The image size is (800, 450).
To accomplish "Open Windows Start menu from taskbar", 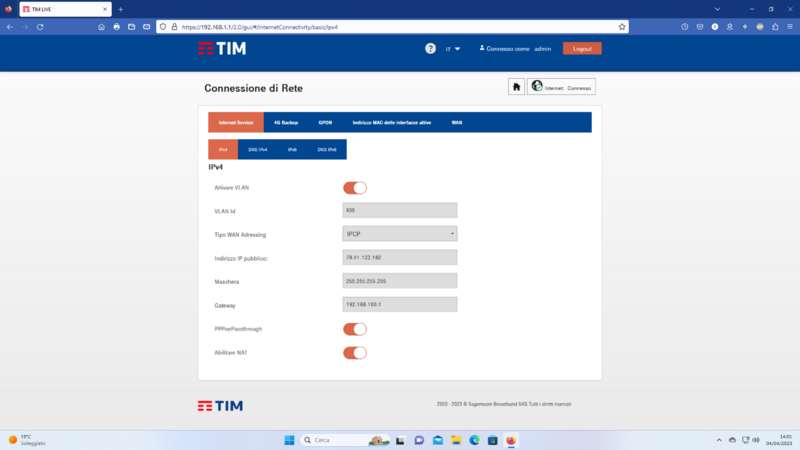I will (x=289, y=440).
